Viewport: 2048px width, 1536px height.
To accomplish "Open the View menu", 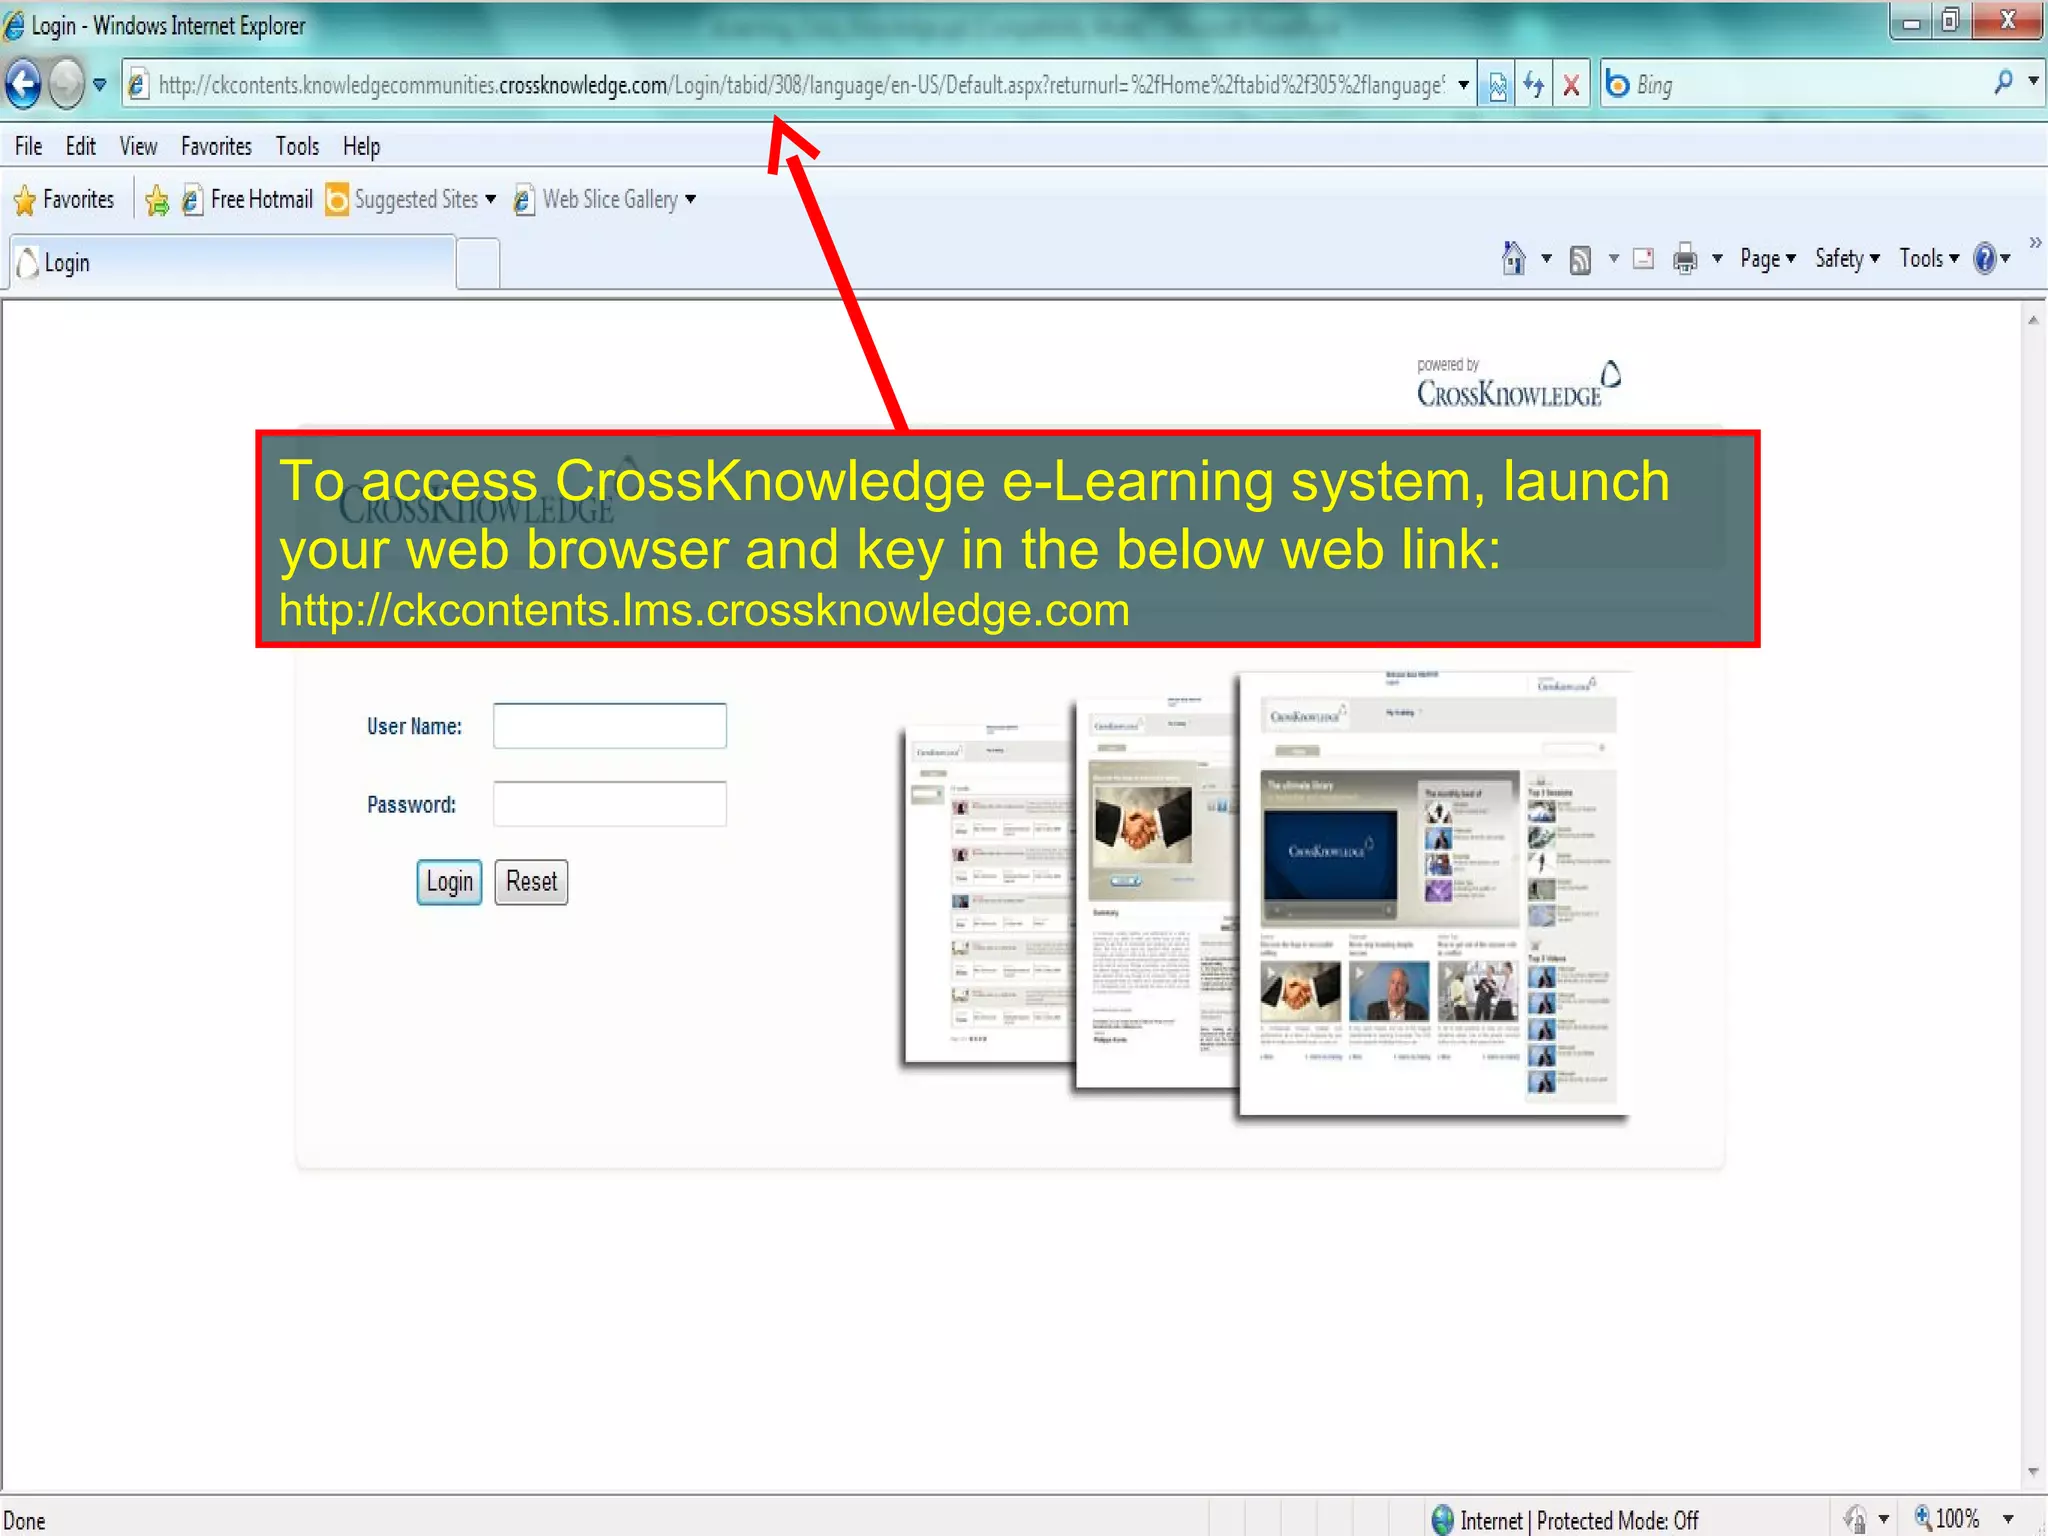I will click(138, 147).
